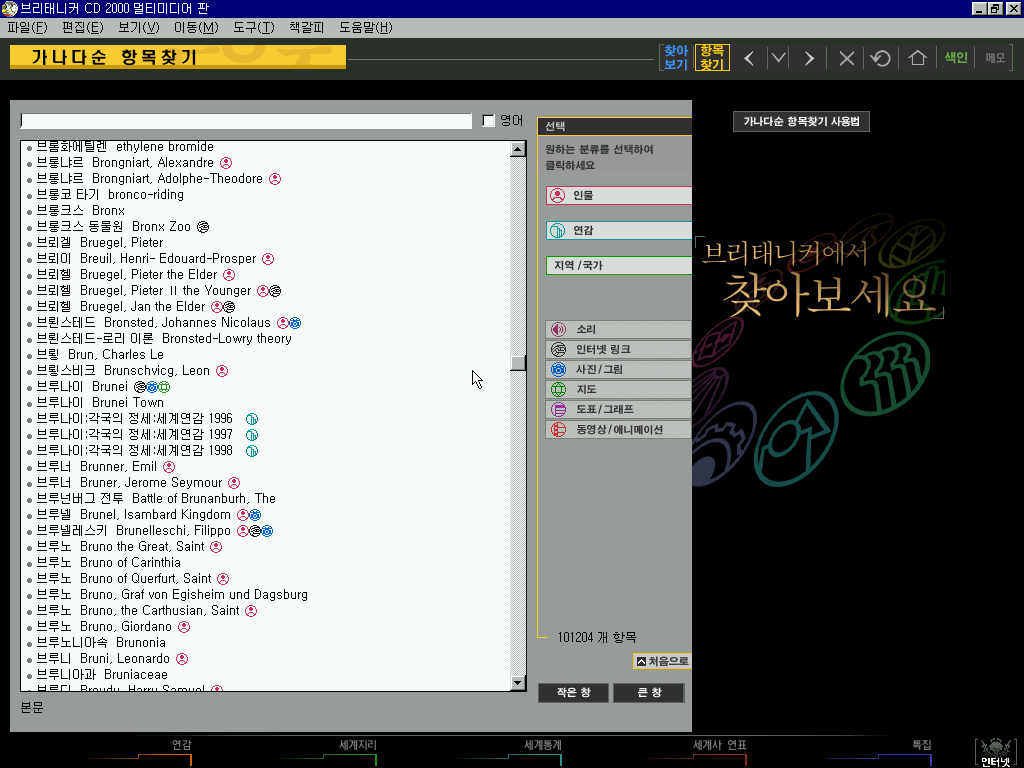Filter by 연감 yearbook category
The width and height of the screenshot is (1024, 768).
618,231
